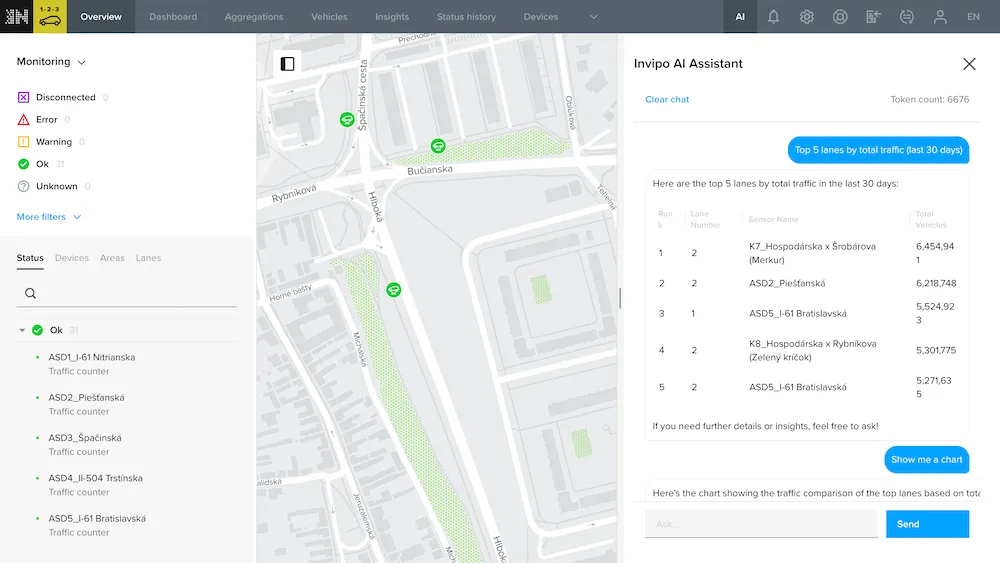Open the Overview tab
The height and width of the screenshot is (563, 1000).
coord(101,17)
